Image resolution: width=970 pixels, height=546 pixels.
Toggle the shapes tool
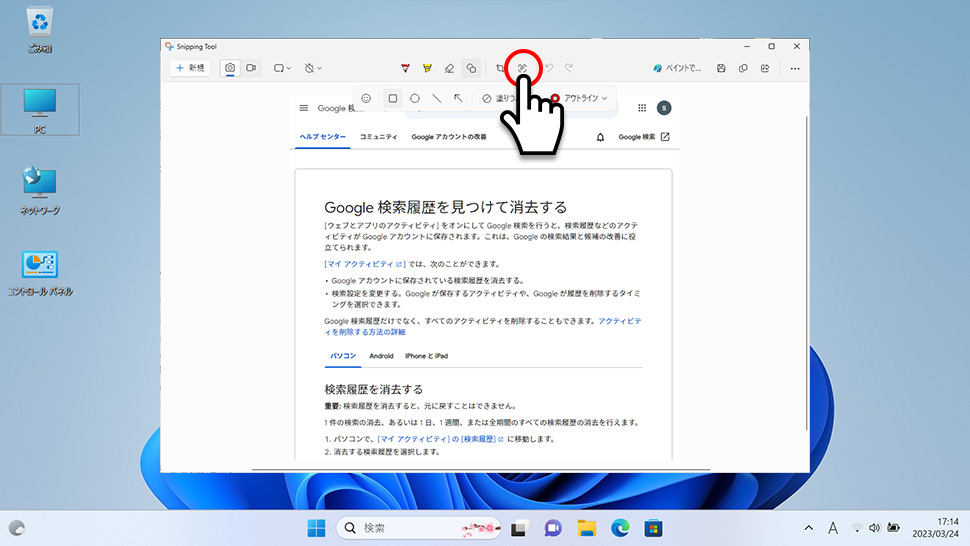(x=471, y=68)
